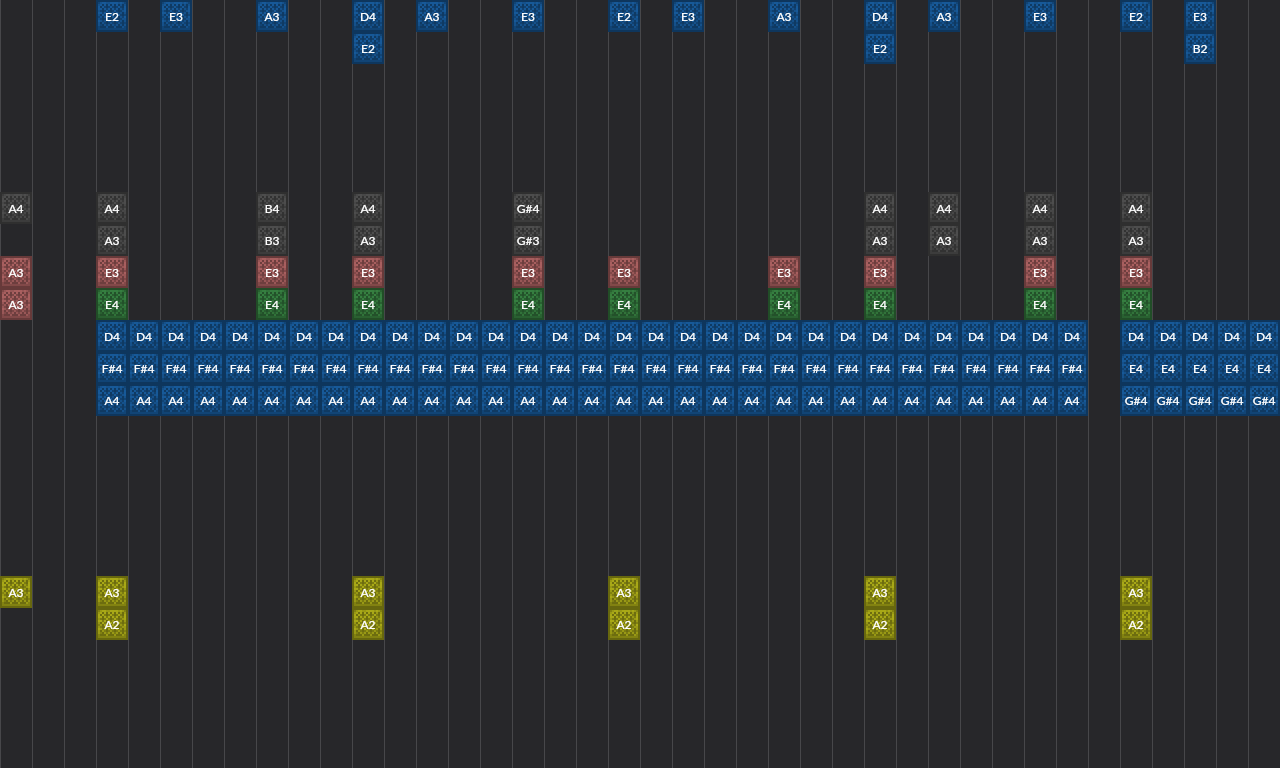
Task: Click the top-left blue E2 note
Action: coord(112,17)
